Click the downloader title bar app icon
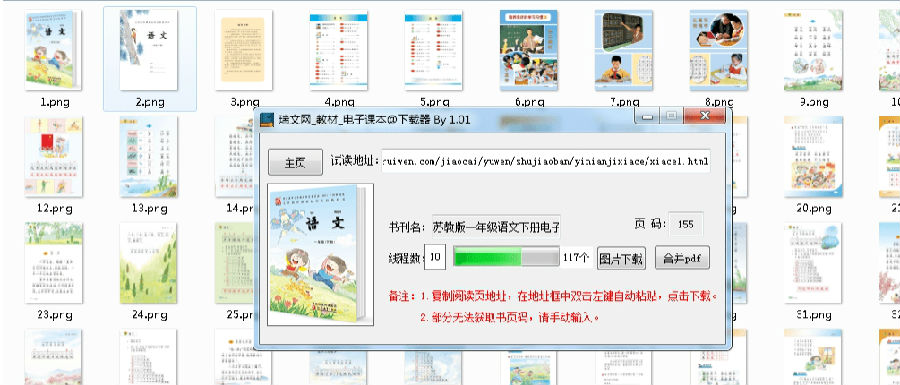 point(266,120)
